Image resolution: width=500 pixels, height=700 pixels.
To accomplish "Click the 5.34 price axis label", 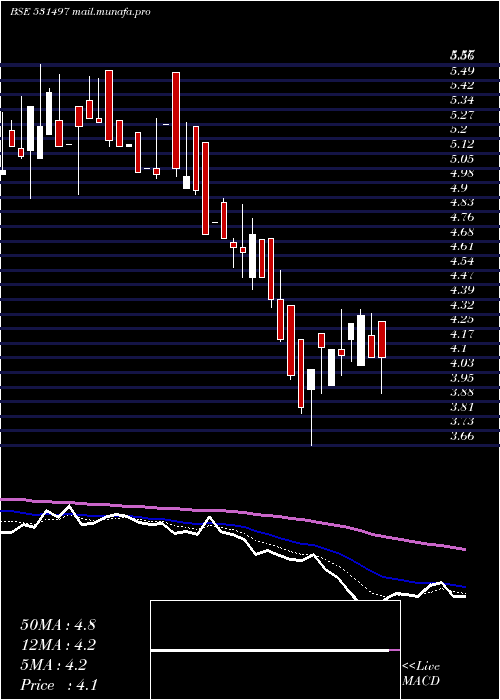I will 462,100.
